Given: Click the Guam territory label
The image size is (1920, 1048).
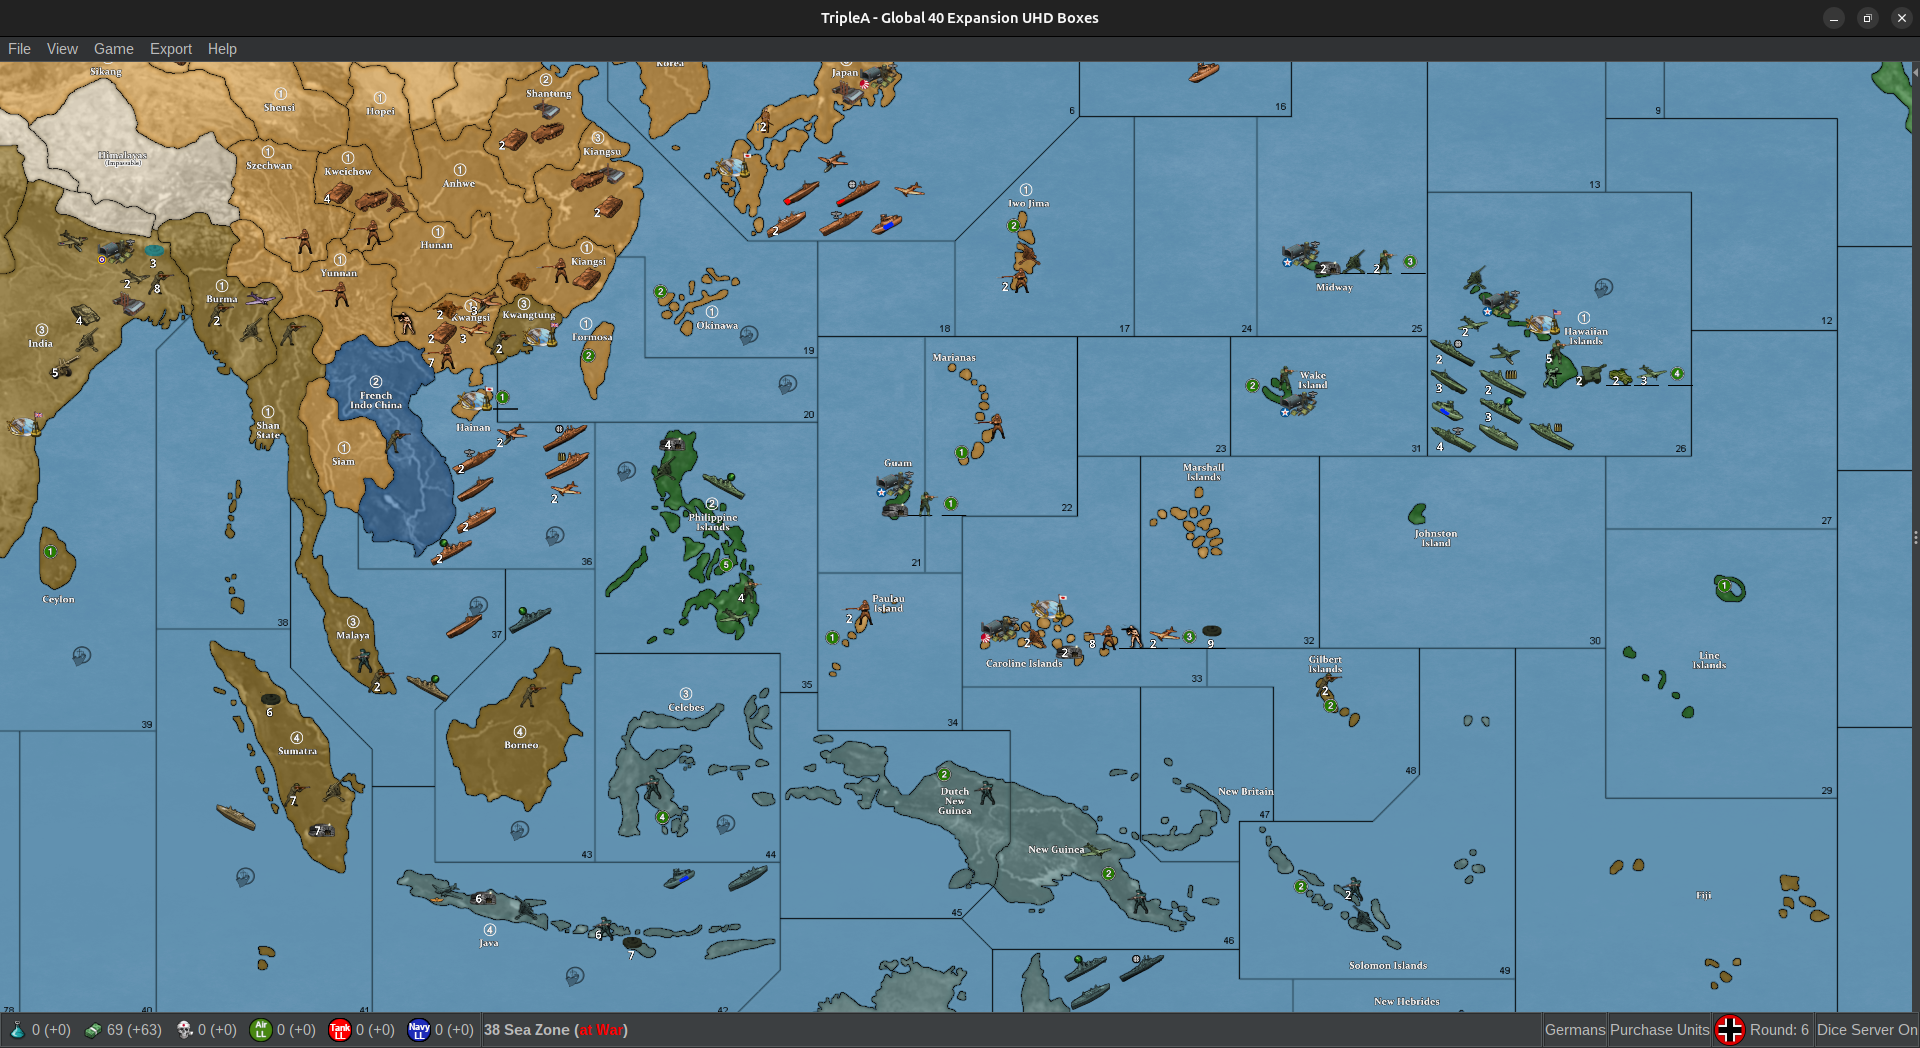Looking at the screenshot, I should tap(898, 463).
